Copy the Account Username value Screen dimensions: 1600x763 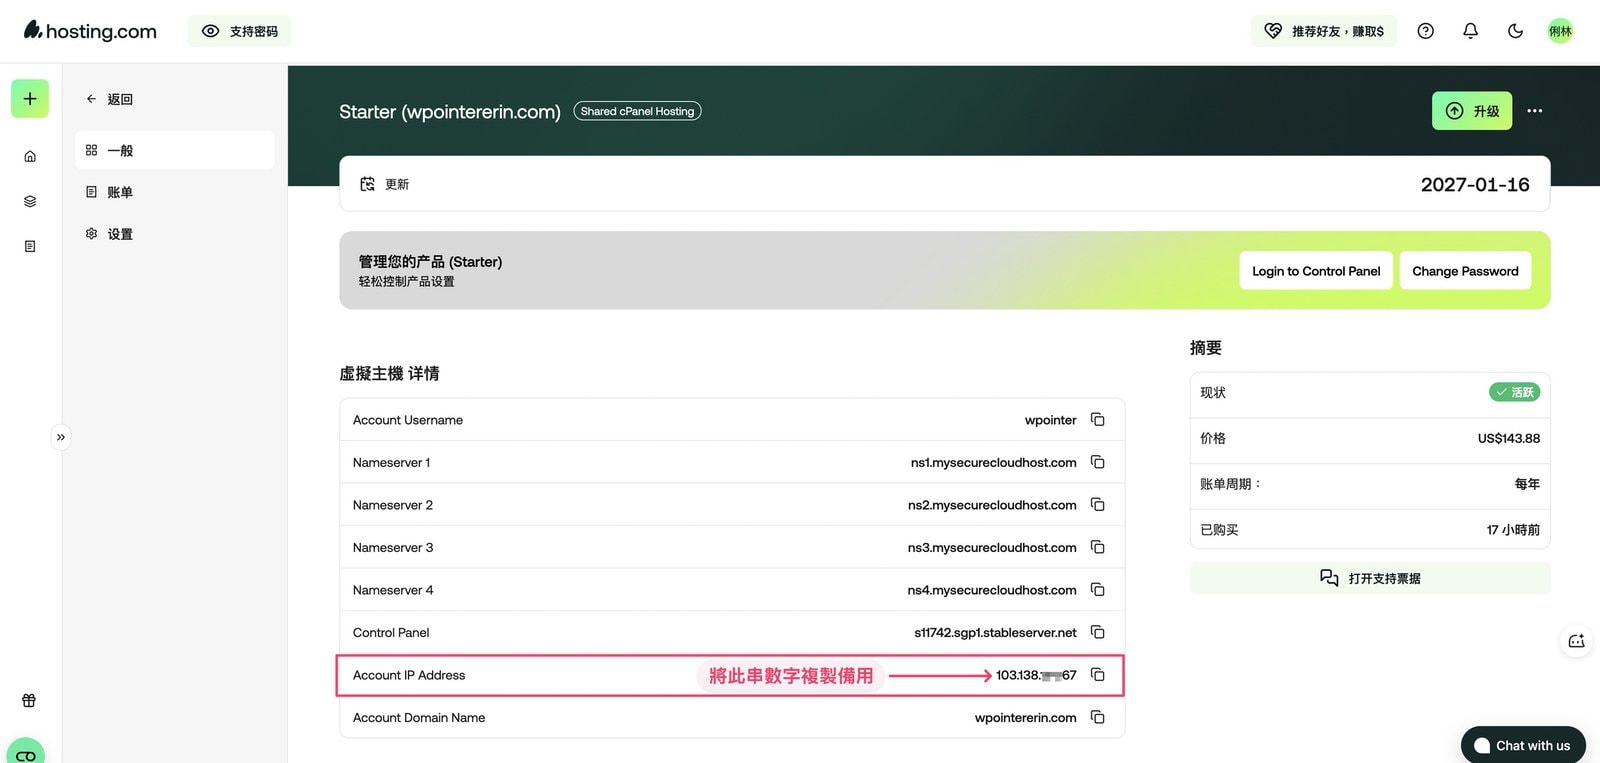tap(1097, 420)
